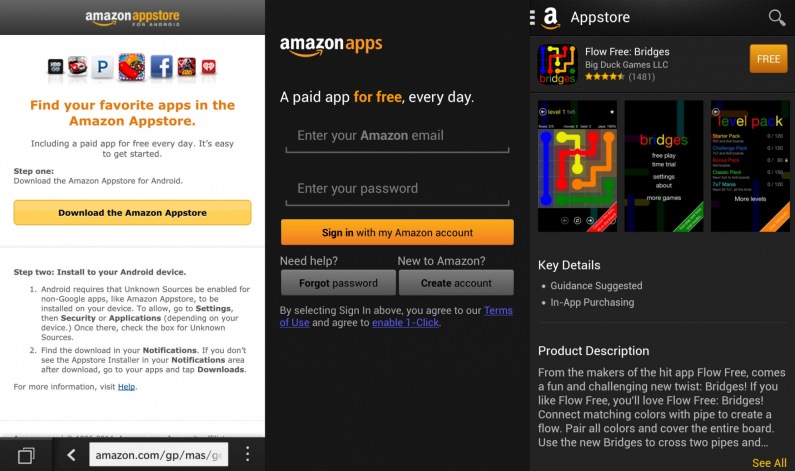
Task: Tap the search magnifier in Appstore header
Action: point(776,18)
